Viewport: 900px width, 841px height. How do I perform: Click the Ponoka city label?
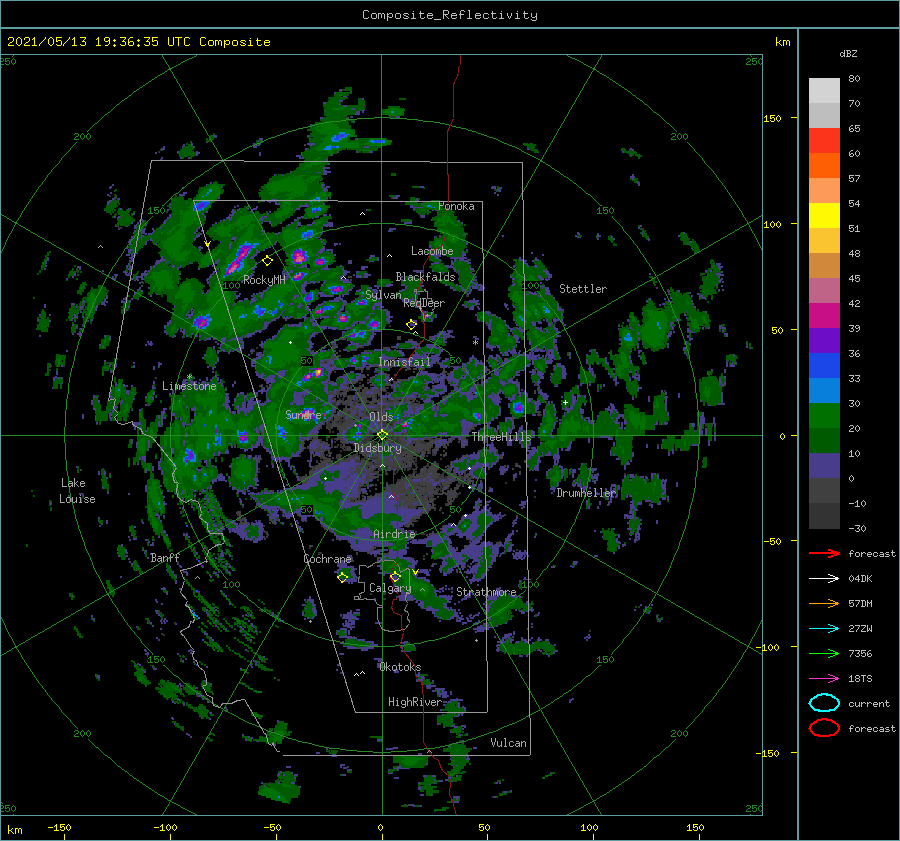click(456, 206)
